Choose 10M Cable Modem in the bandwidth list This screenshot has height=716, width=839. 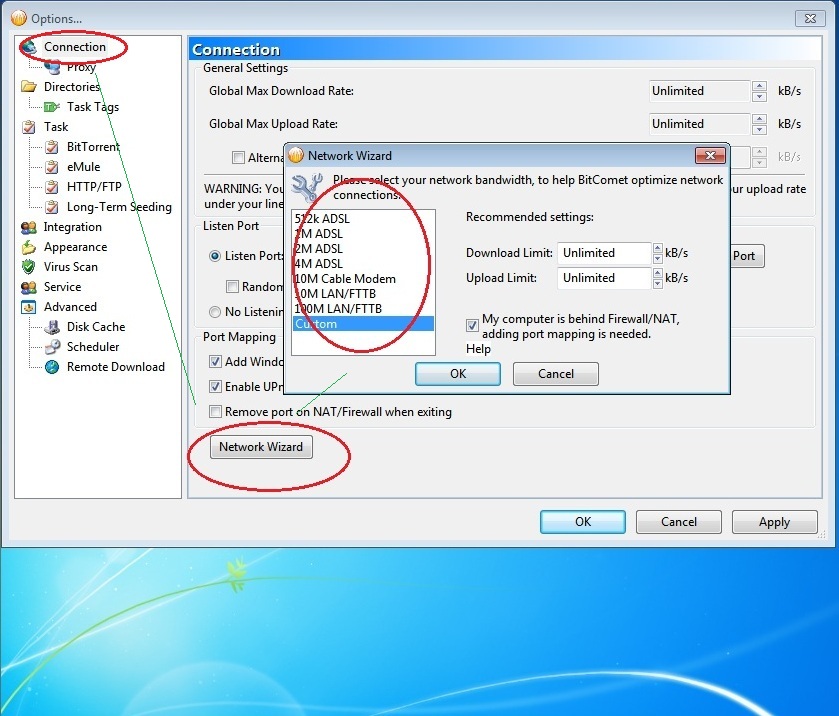point(345,279)
